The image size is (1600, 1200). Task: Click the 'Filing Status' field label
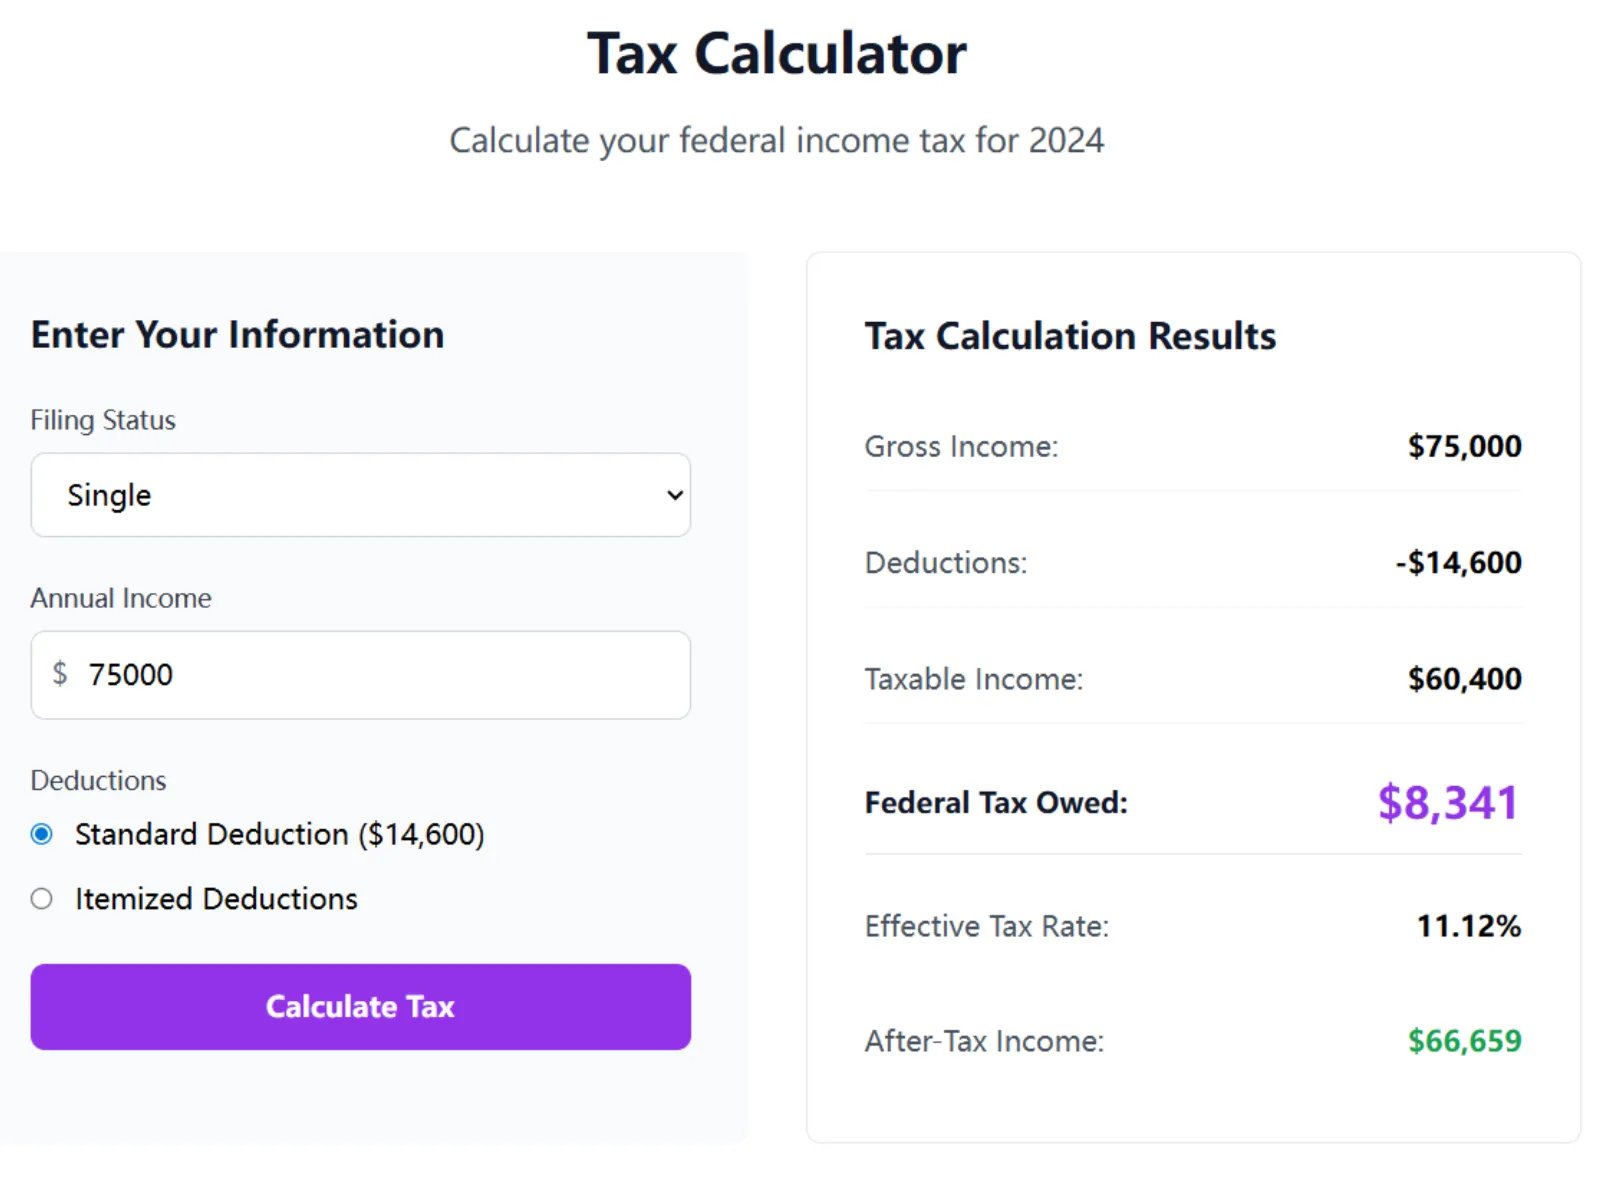103,420
